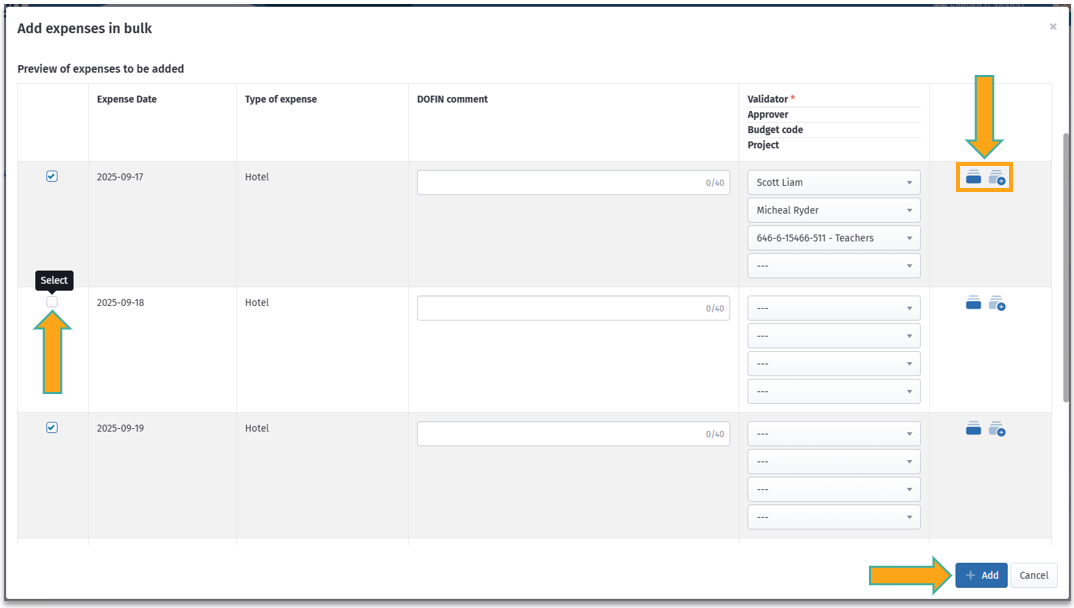The height and width of the screenshot is (608, 1074).
Task: Click the stacked-cards plus icon in 2025-09-18 row
Action: (x=997, y=303)
